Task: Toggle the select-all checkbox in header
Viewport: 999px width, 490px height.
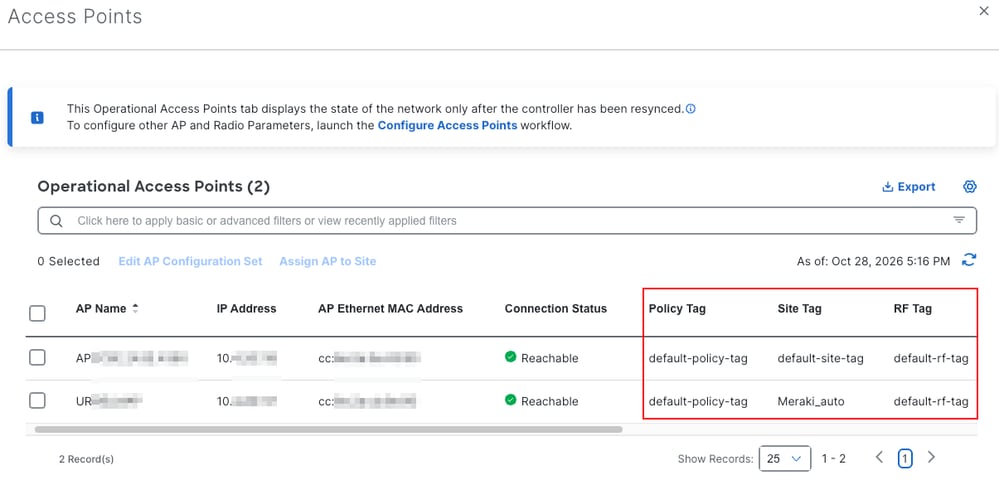Action: [x=38, y=313]
